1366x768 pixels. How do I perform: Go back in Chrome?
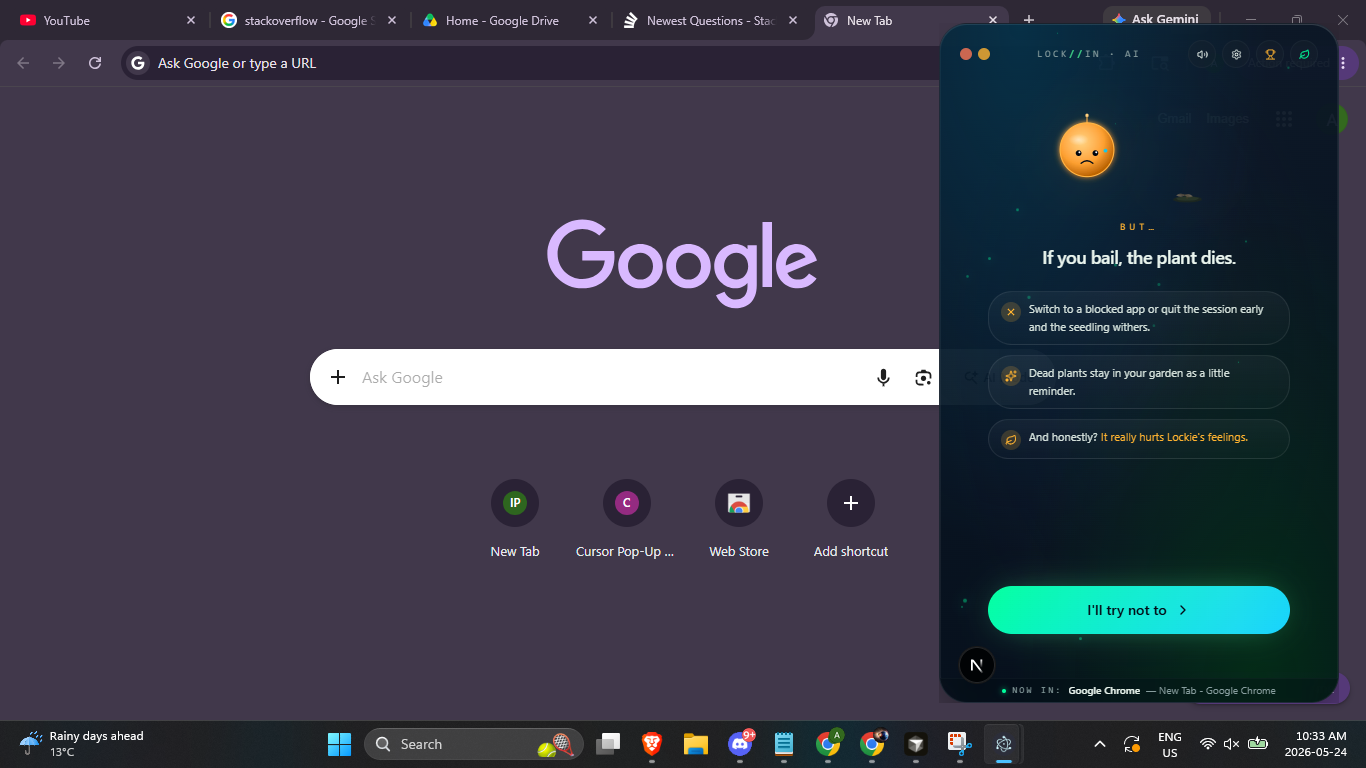(x=23, y=63)
